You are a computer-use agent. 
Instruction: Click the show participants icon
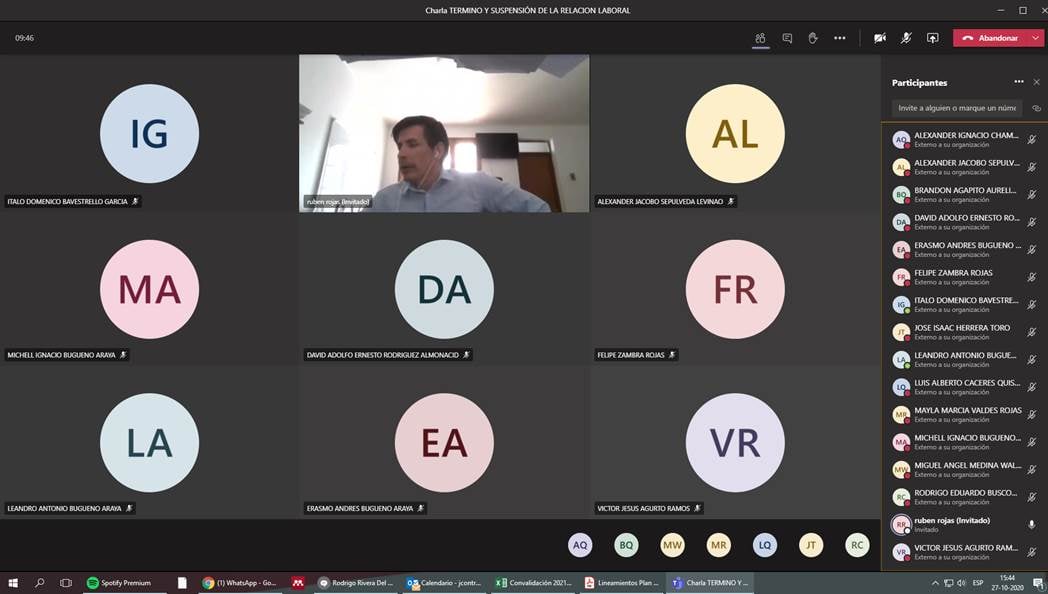tap(760, 38)
